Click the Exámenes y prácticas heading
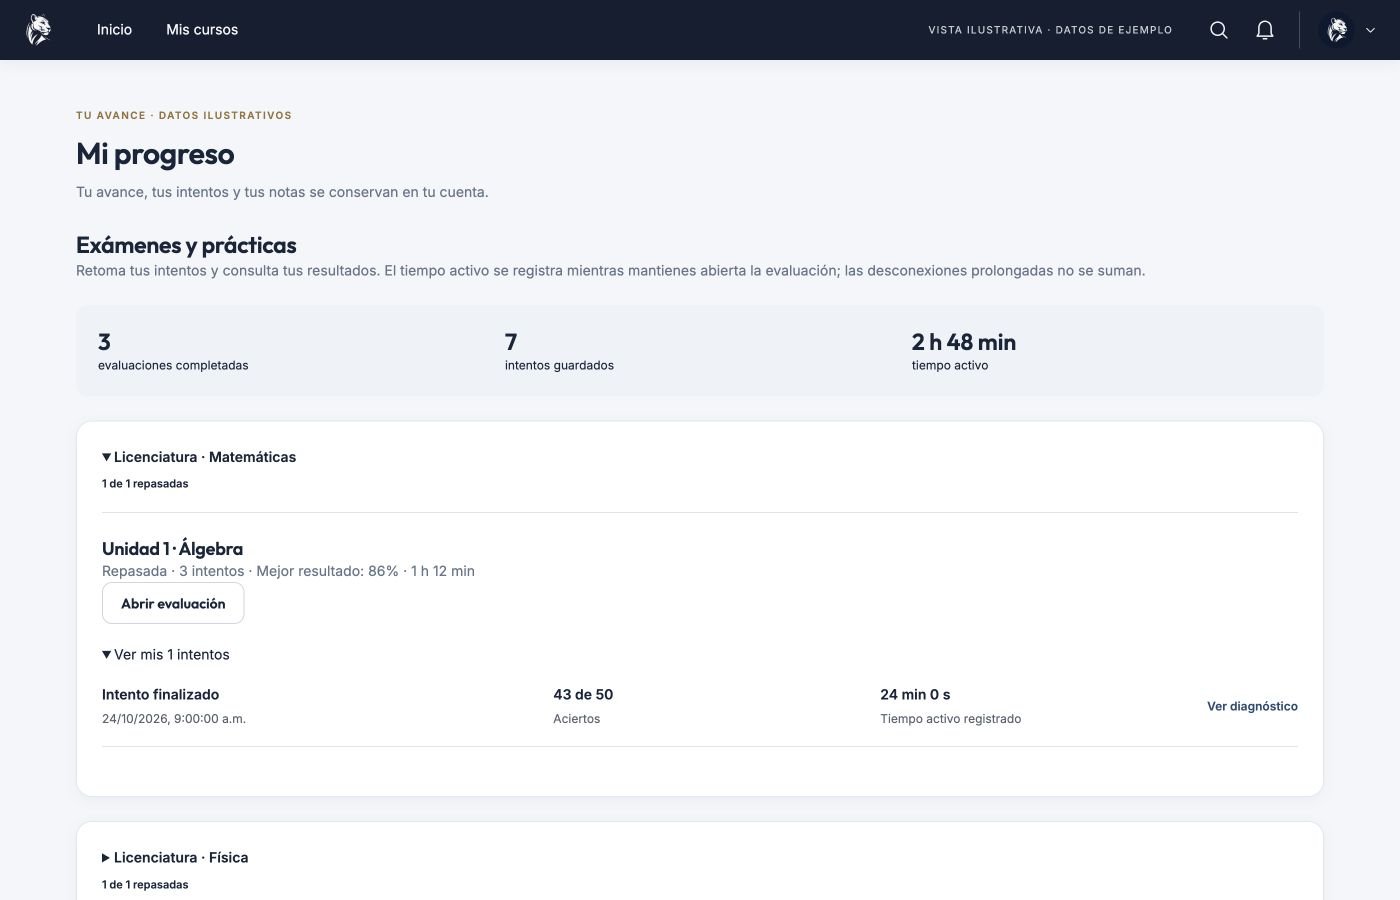 point(186,245)
